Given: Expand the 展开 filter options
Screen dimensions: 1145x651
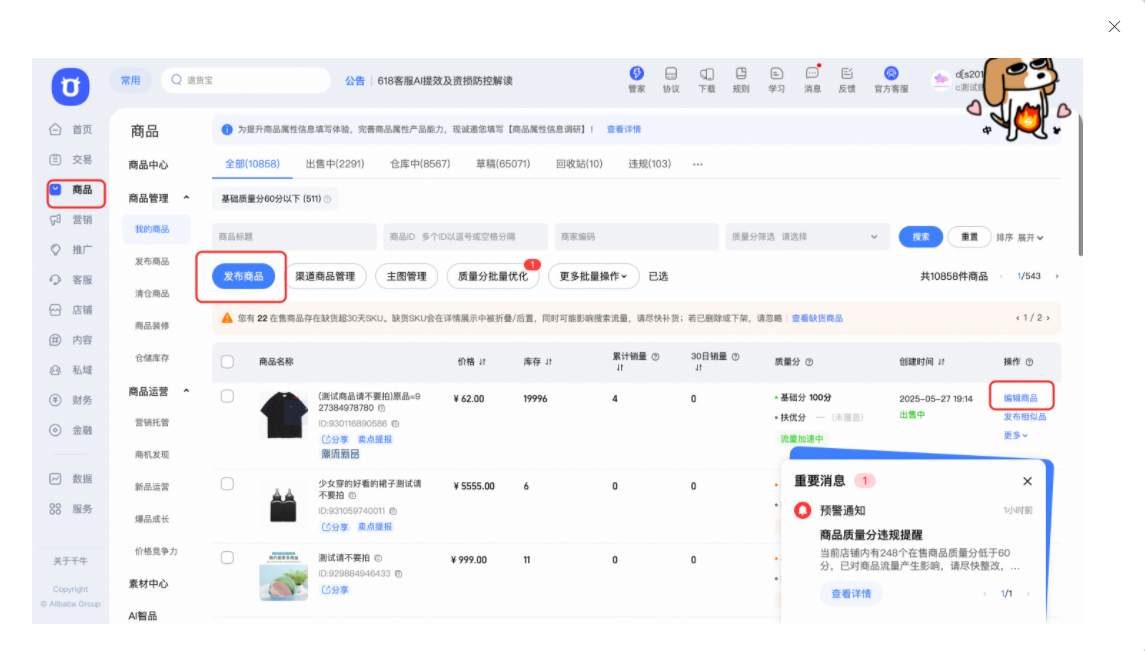Looking at the screenshot, I should pos(1030,237).
